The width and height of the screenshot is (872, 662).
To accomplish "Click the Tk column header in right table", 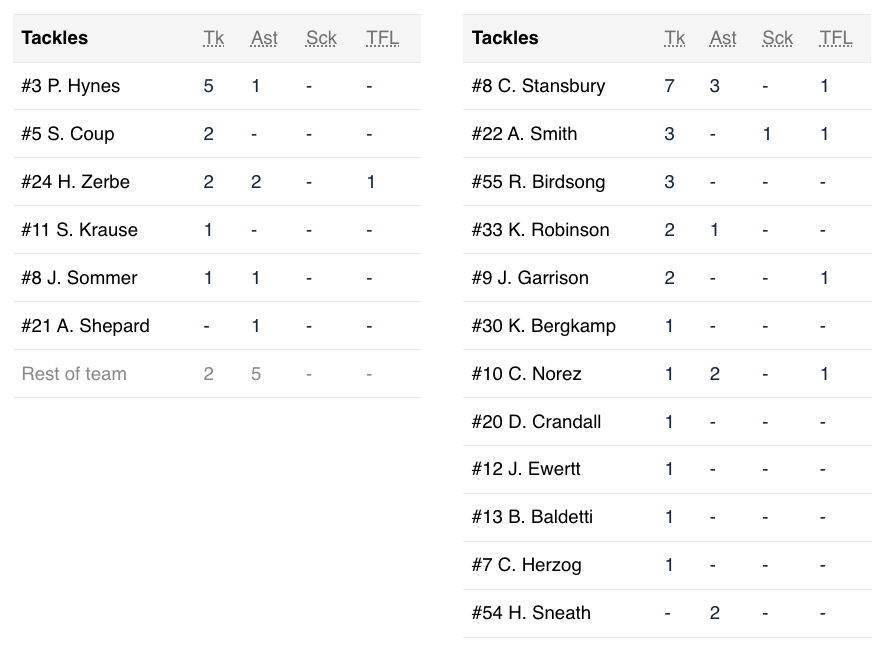I will pos(675,38).
